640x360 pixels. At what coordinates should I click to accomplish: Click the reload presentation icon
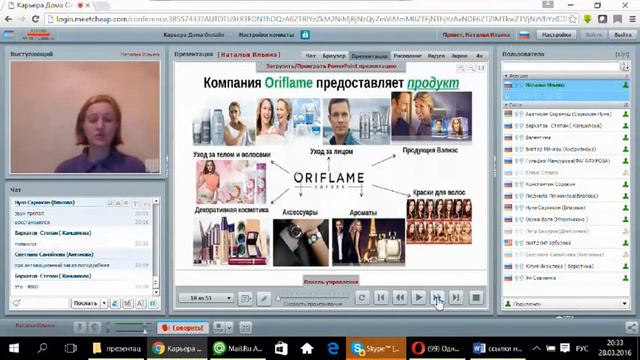362,298
